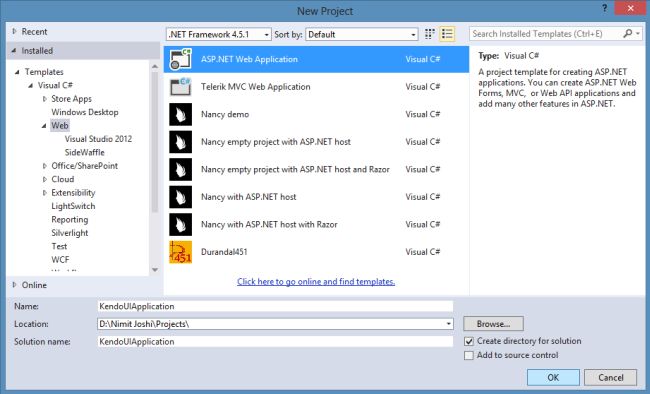The width and height of the screenshot is (650, 394).
Task: Open the online templates link
Action: pyautogui.click(x=316, y=282)
